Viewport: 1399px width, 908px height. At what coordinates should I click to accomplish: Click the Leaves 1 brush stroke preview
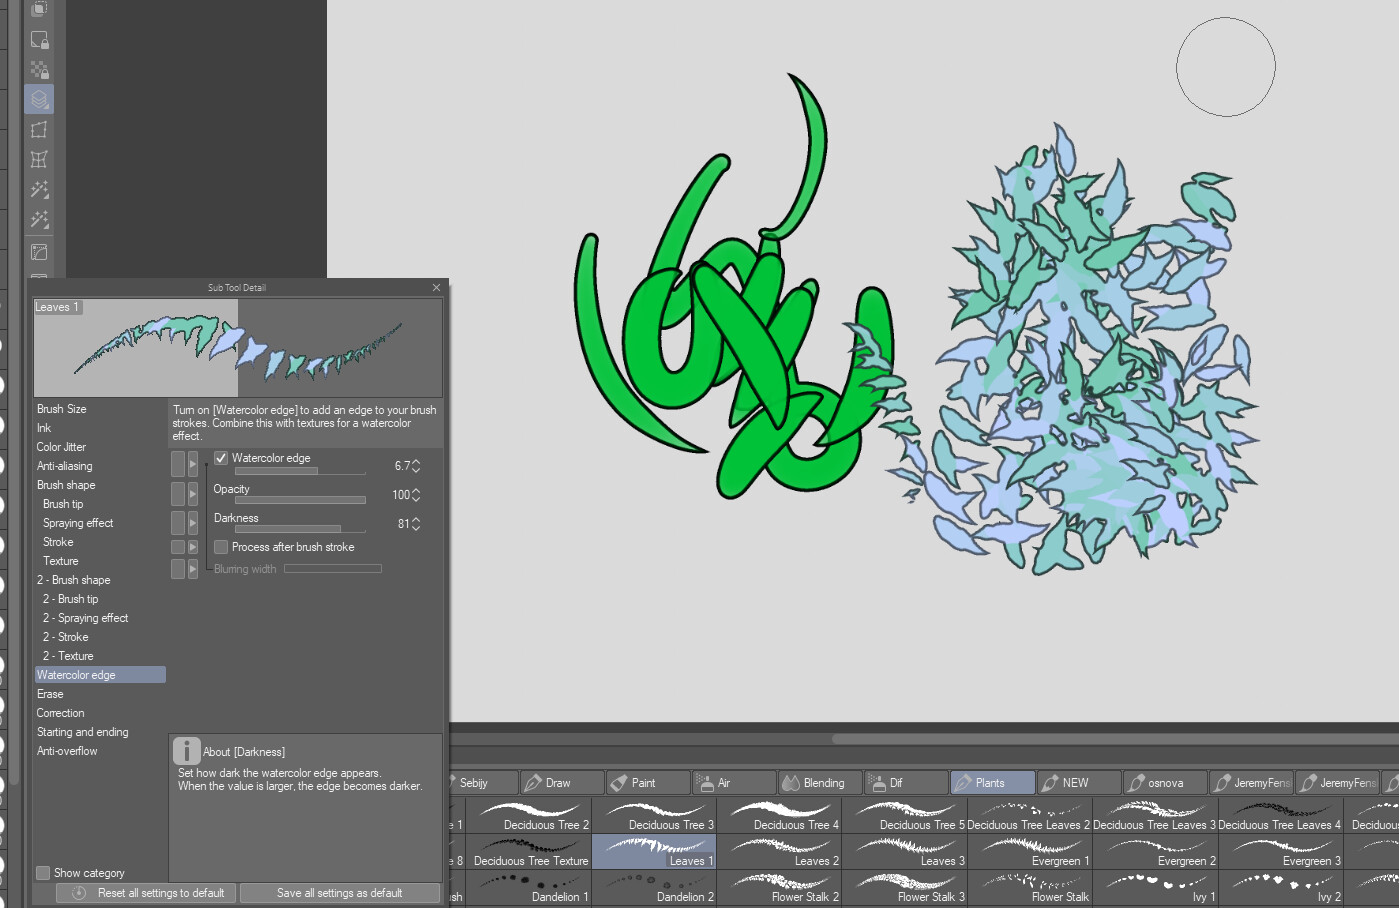click(x=238, y=348)
